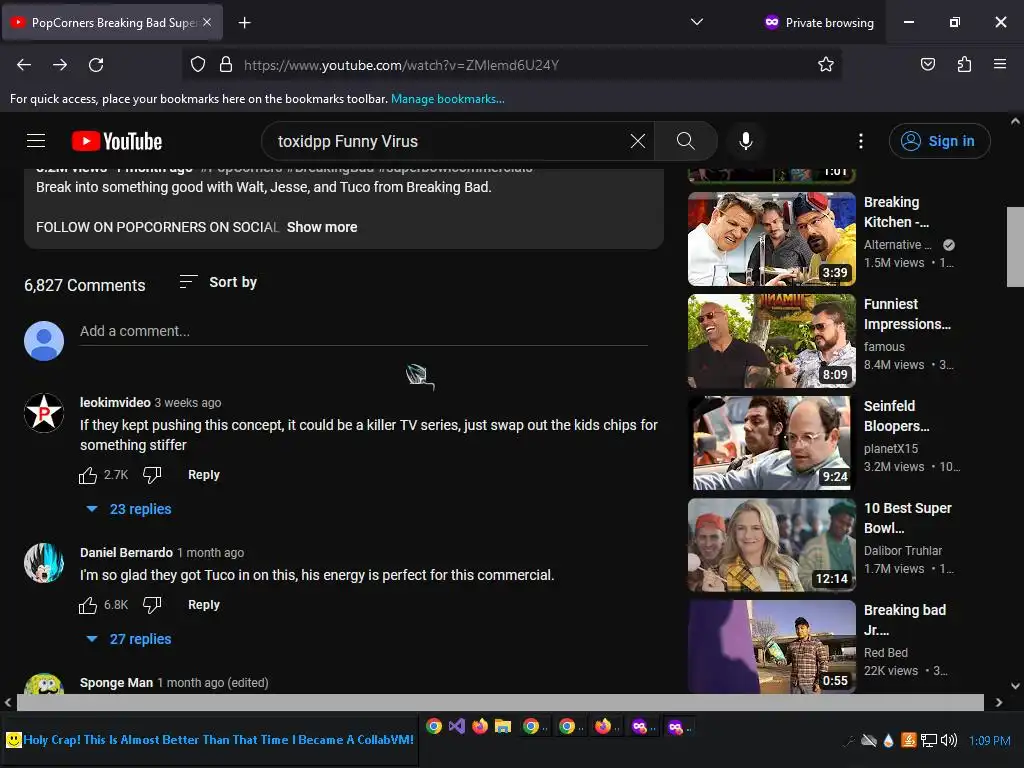Open Daniel Bernardo username link
The image size is (1024, 768).
click(126, 552)
